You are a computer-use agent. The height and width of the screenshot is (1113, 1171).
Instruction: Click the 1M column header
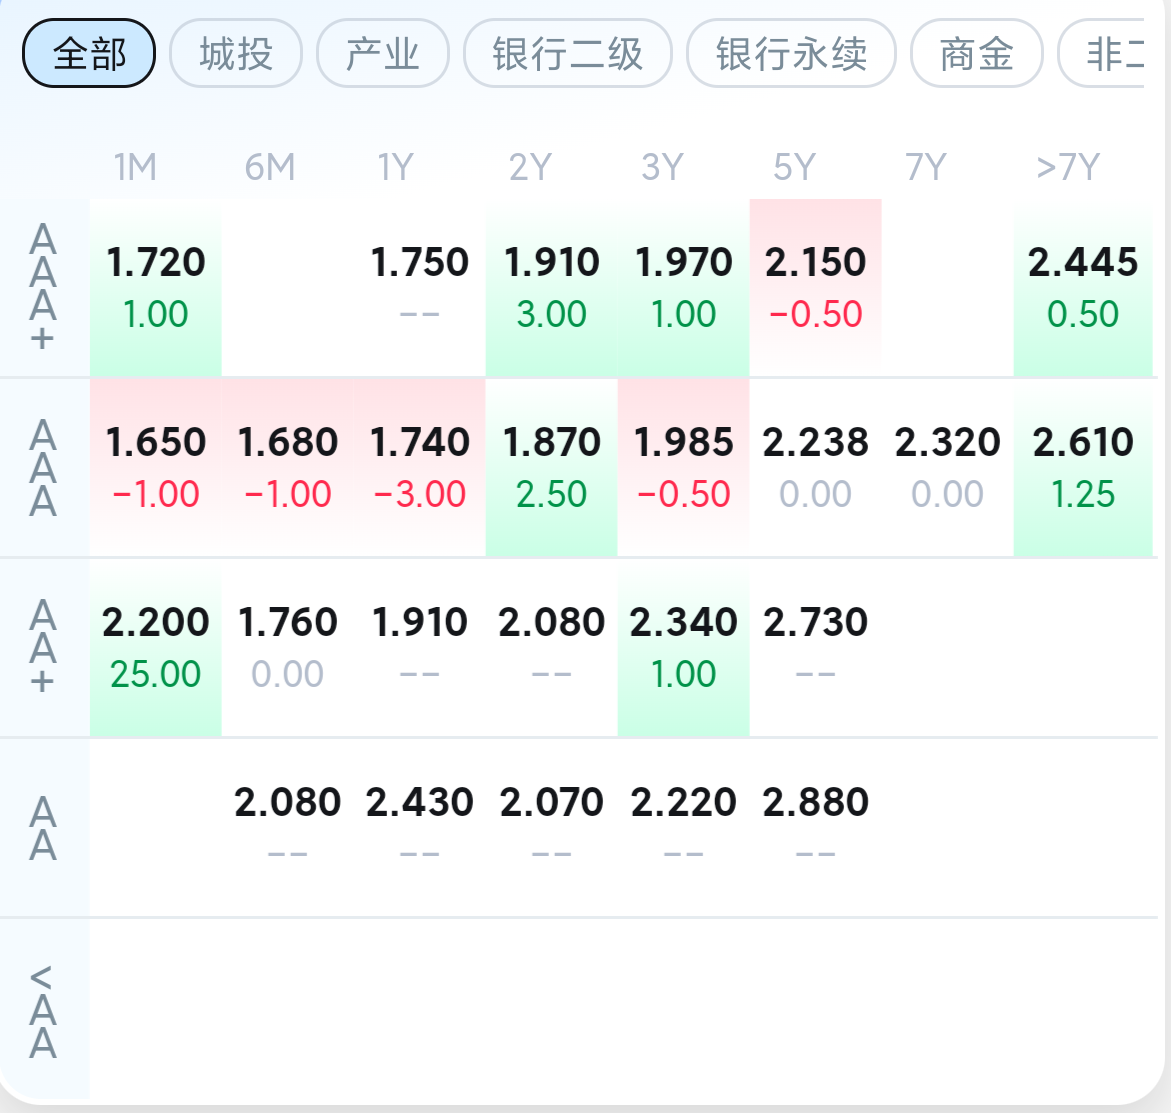(136, 167)
